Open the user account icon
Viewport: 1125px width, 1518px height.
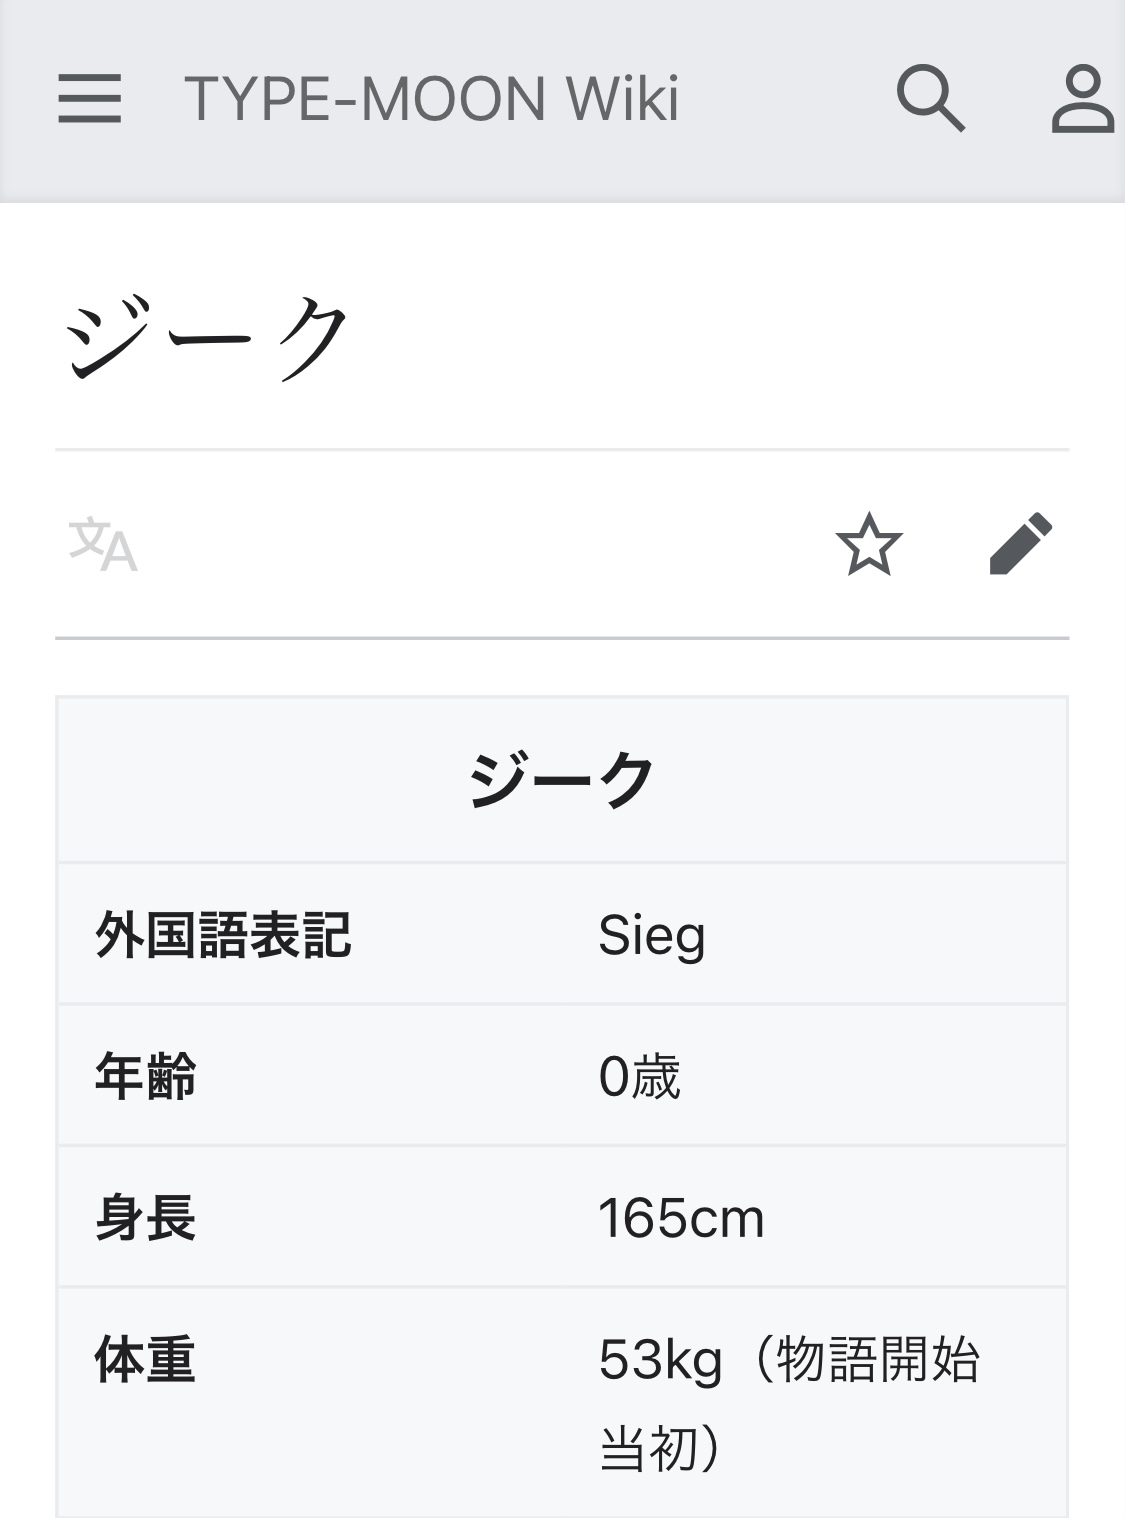pos(1082,99)
